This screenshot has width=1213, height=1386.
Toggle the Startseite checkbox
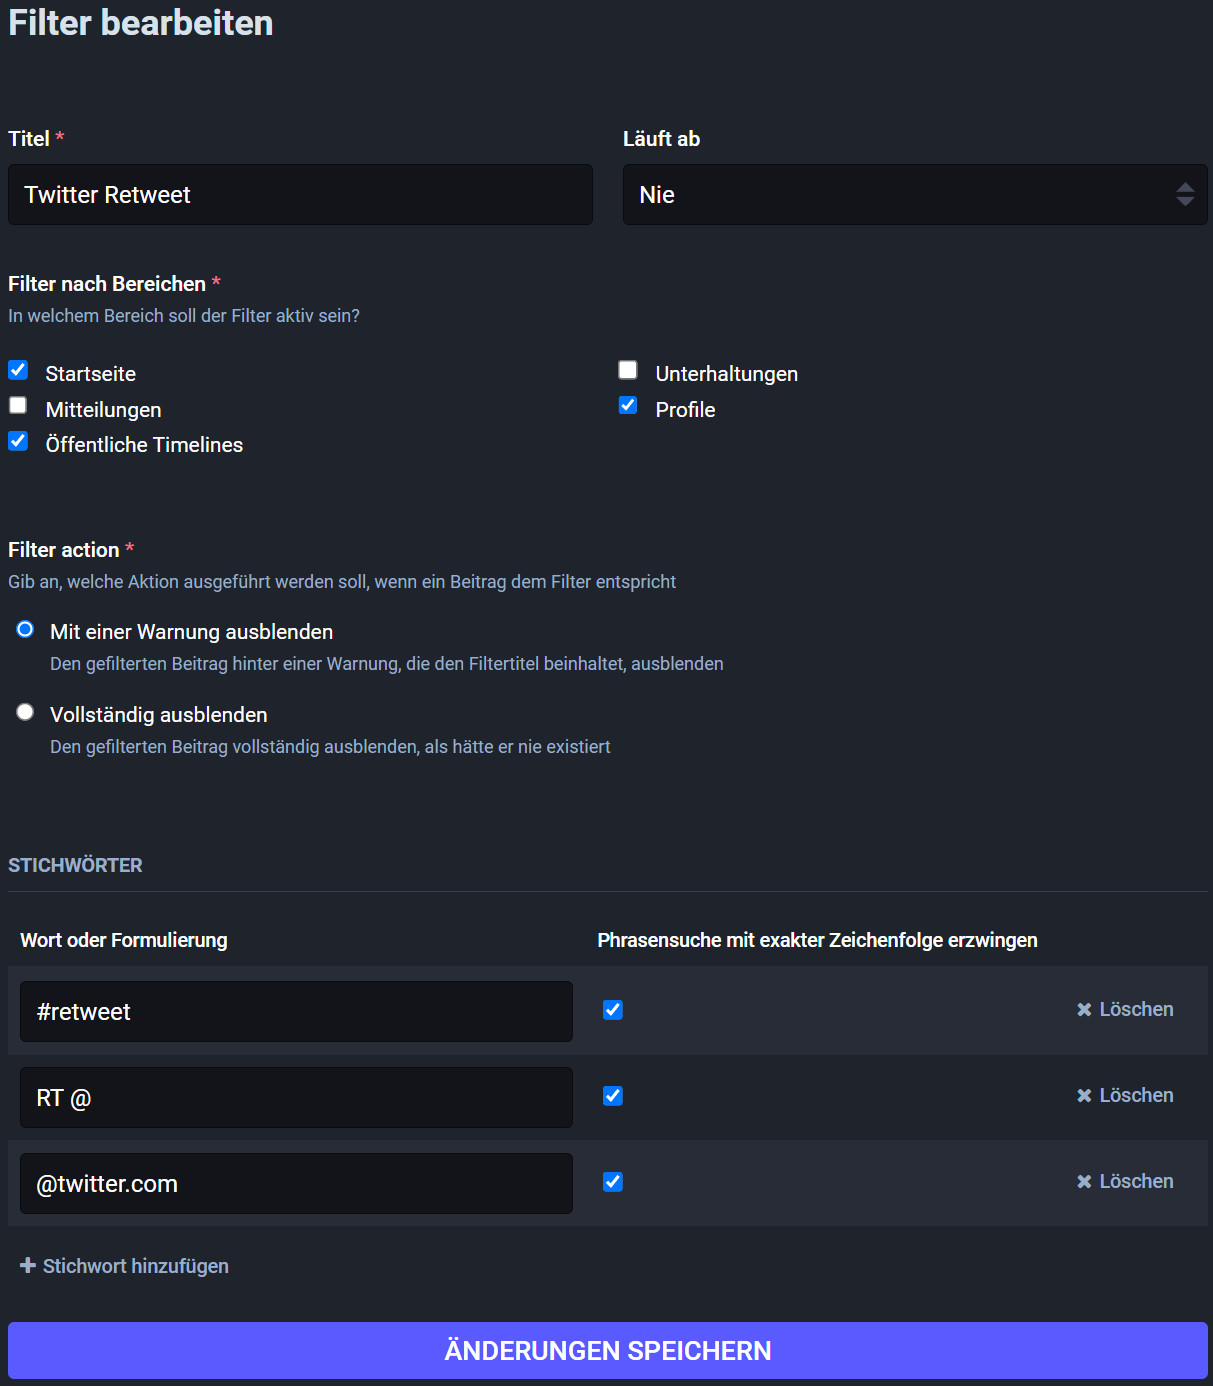coord(18,370)
